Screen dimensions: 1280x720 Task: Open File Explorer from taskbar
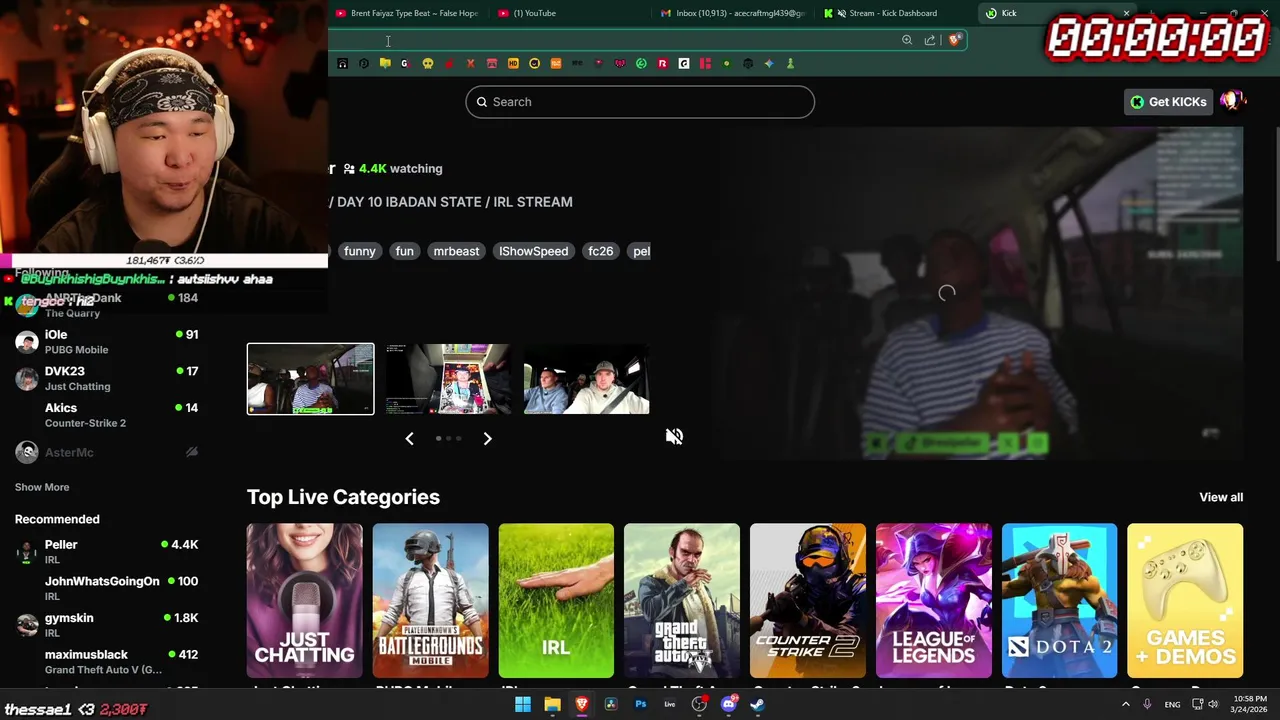tap(552, 704)
